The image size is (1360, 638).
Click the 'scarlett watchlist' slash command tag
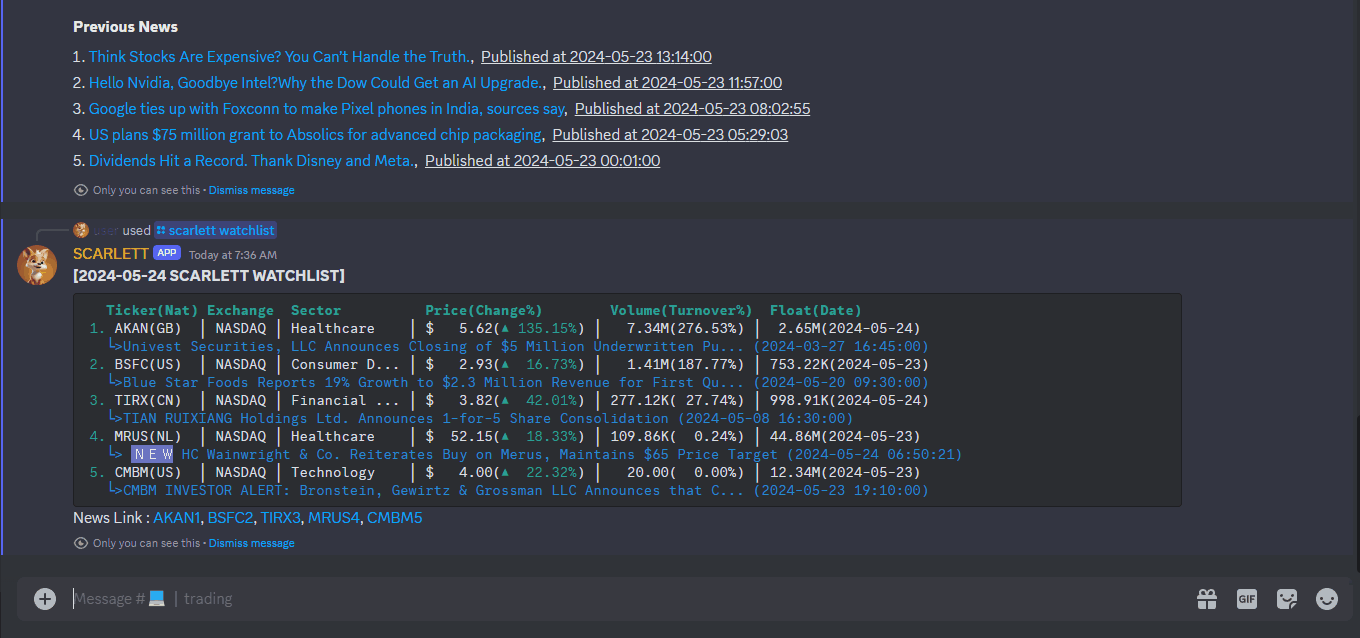click(x=215, y=230)
